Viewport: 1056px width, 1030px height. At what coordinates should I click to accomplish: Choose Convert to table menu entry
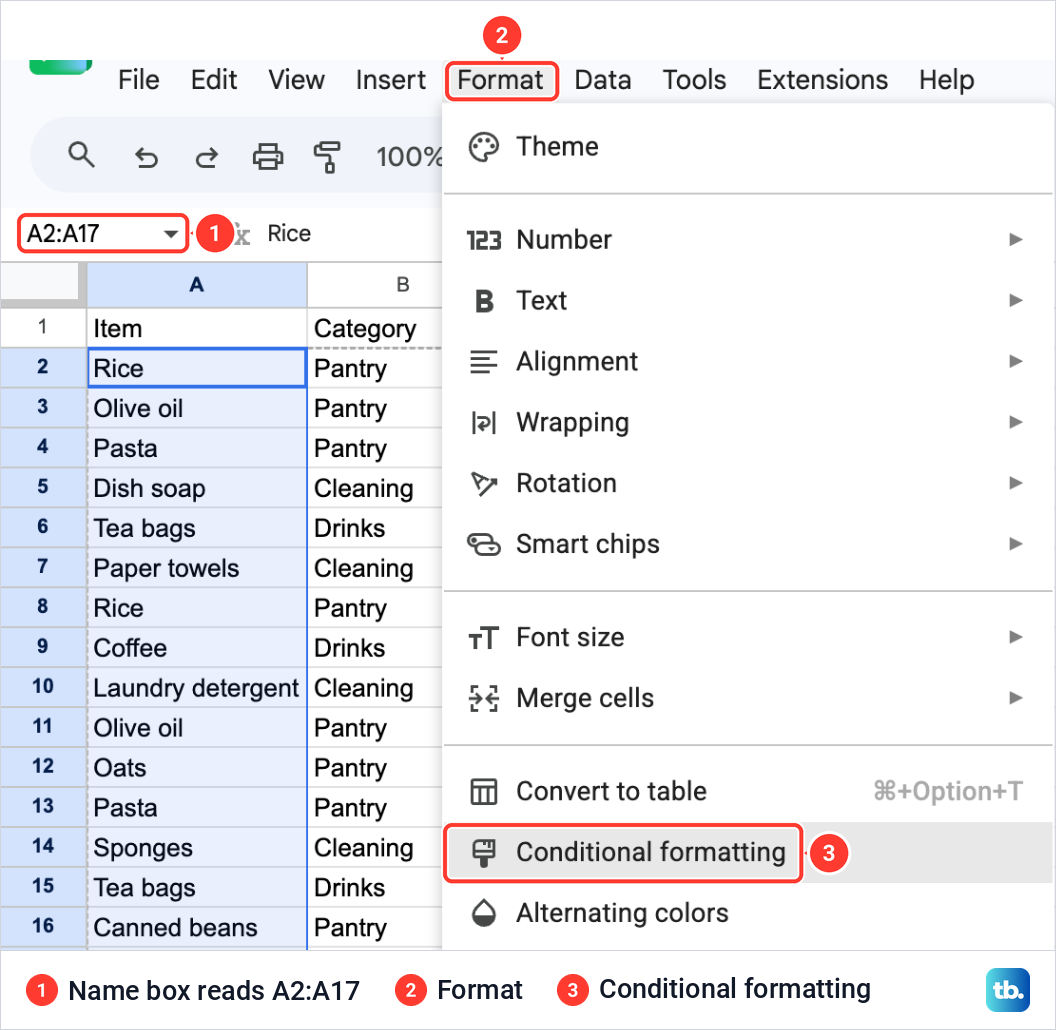click(748, 792)
